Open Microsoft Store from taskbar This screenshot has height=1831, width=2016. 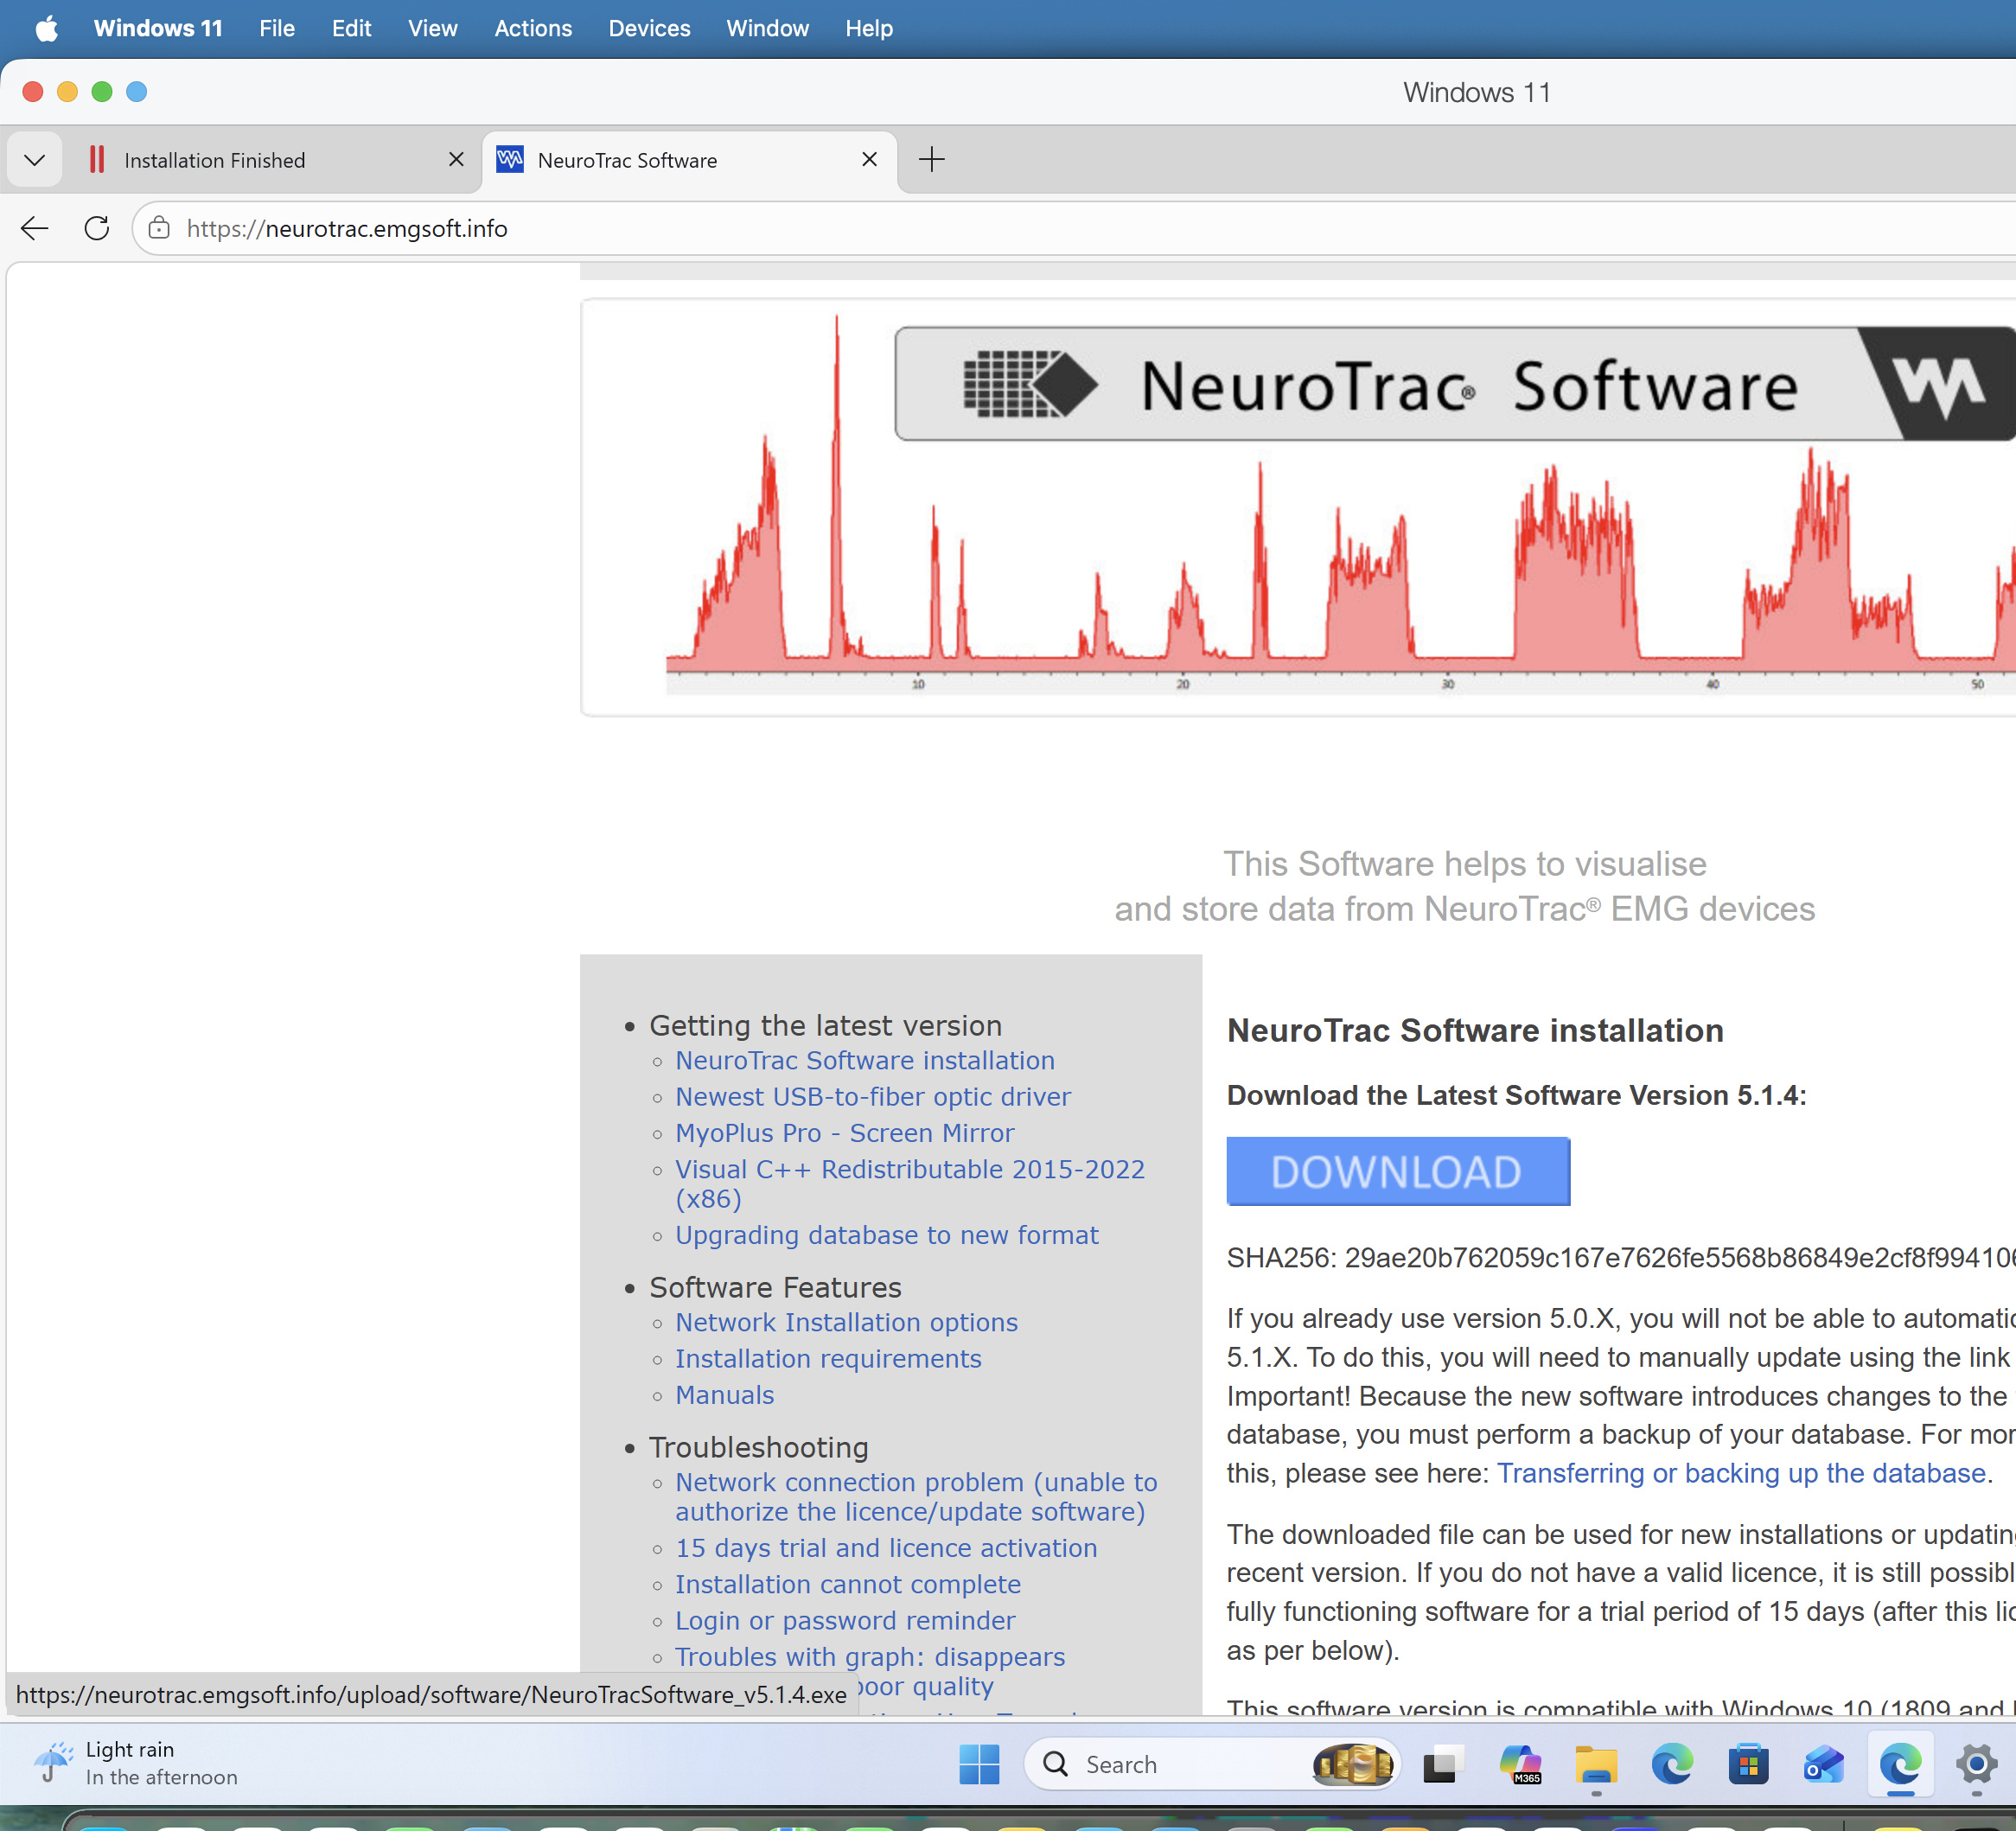(1748, 1765)
